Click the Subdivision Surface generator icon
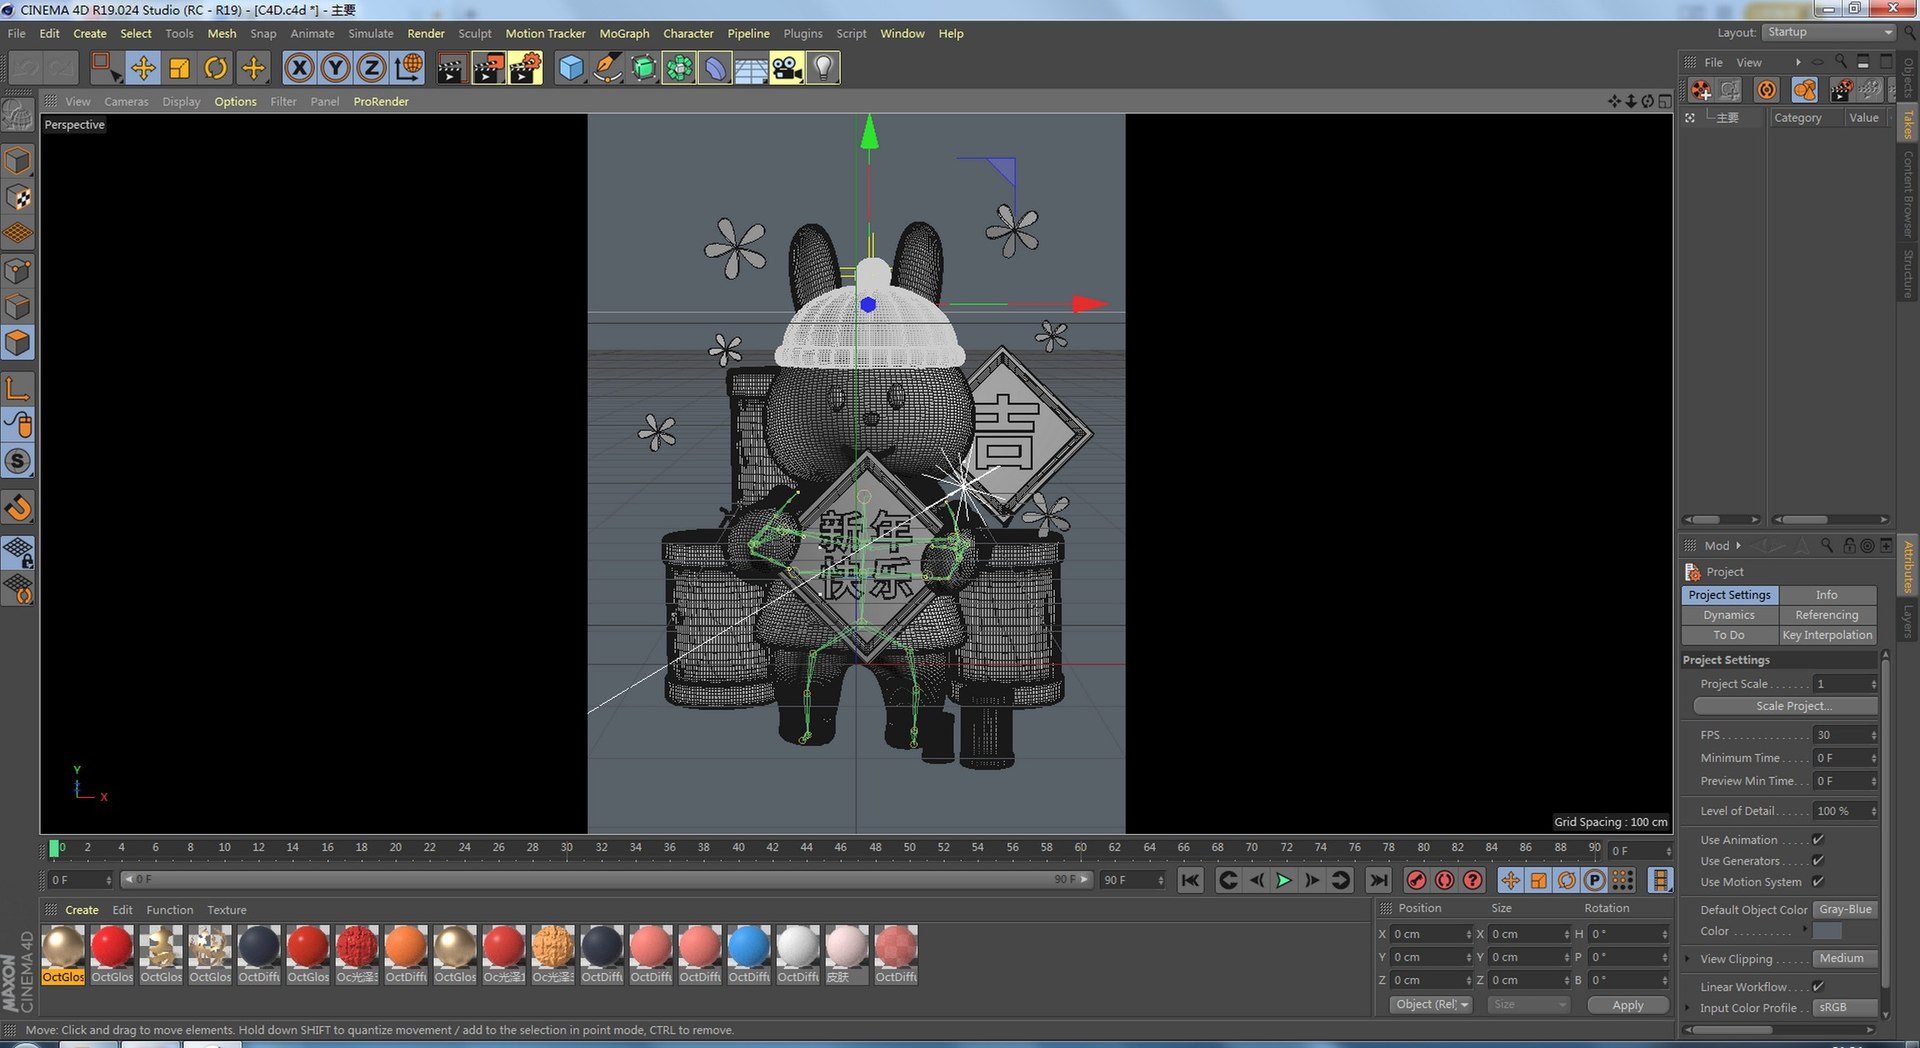The height and width of the screenshot is (1048, 1920). tap(643, 68)
